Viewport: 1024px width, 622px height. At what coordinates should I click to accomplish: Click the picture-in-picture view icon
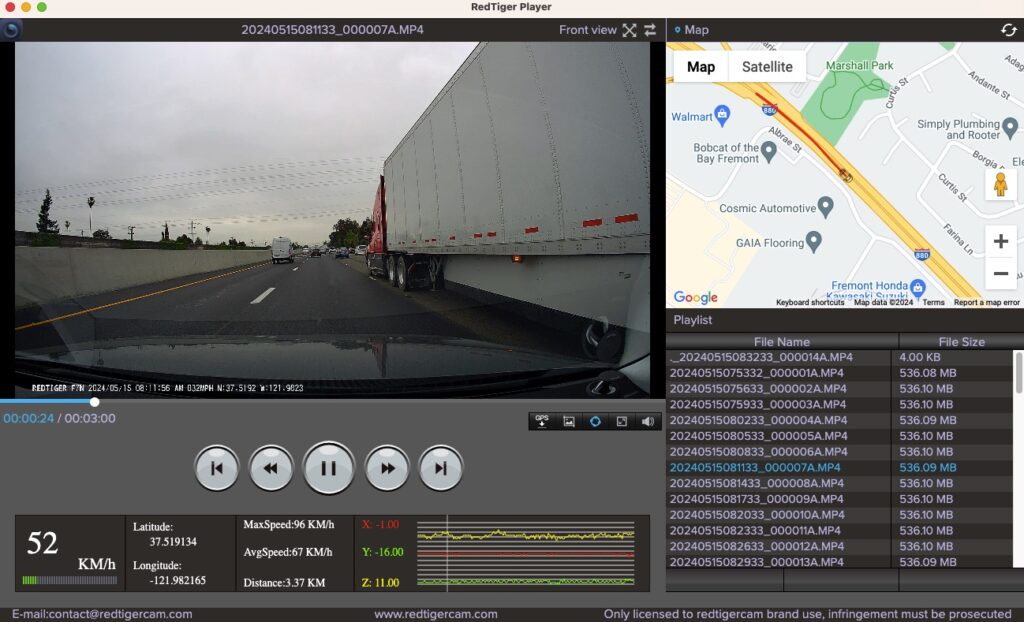tap(621, 421)
